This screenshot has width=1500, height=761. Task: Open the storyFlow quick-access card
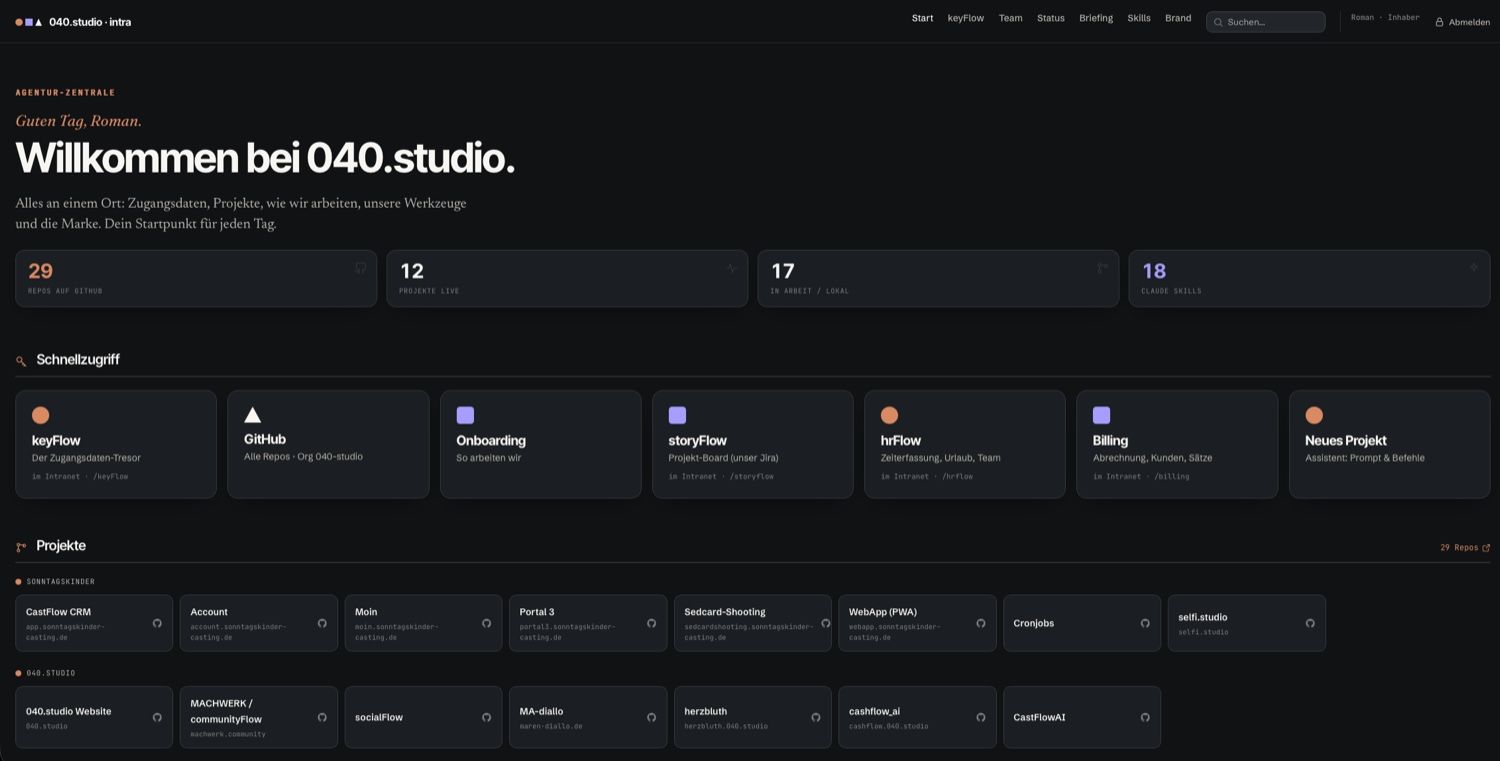pyautogui.click(x=753, y=444)
